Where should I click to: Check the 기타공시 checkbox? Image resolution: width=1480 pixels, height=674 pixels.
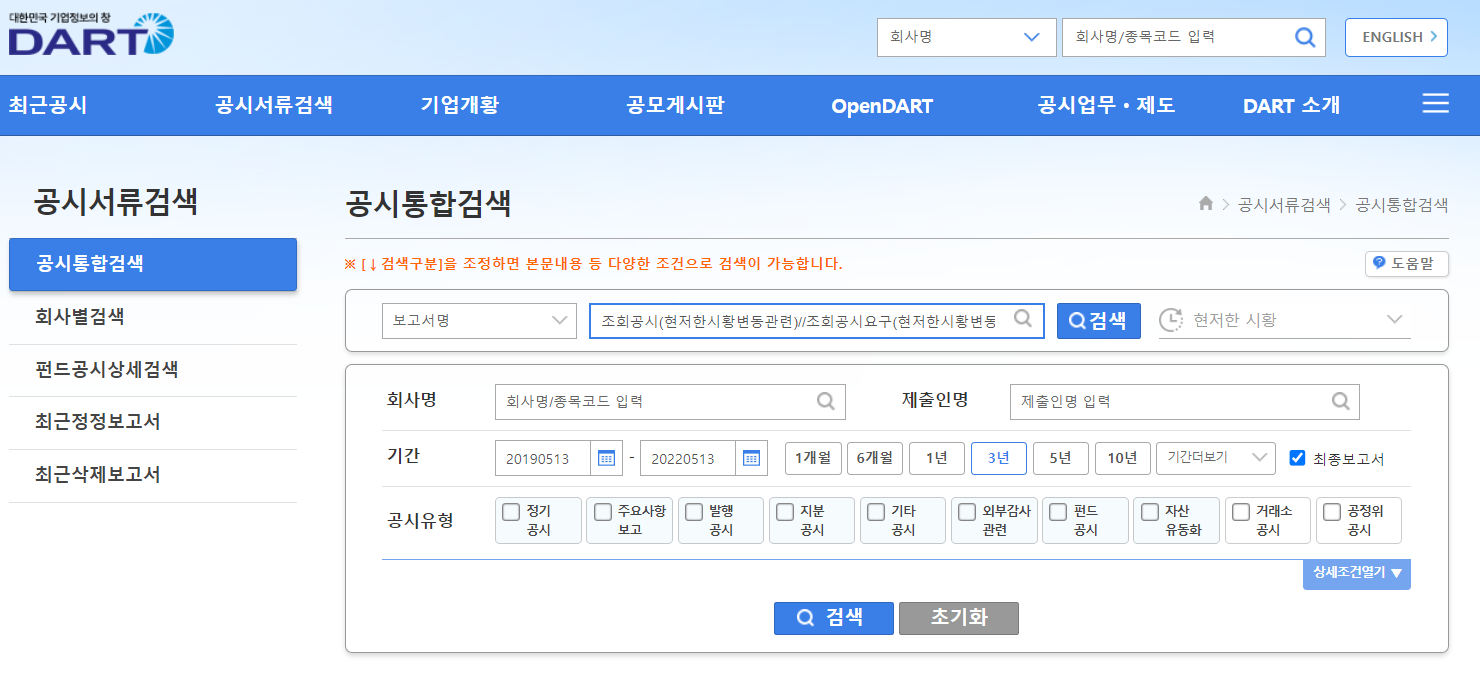pyautogui.click(x=876, y=512)
